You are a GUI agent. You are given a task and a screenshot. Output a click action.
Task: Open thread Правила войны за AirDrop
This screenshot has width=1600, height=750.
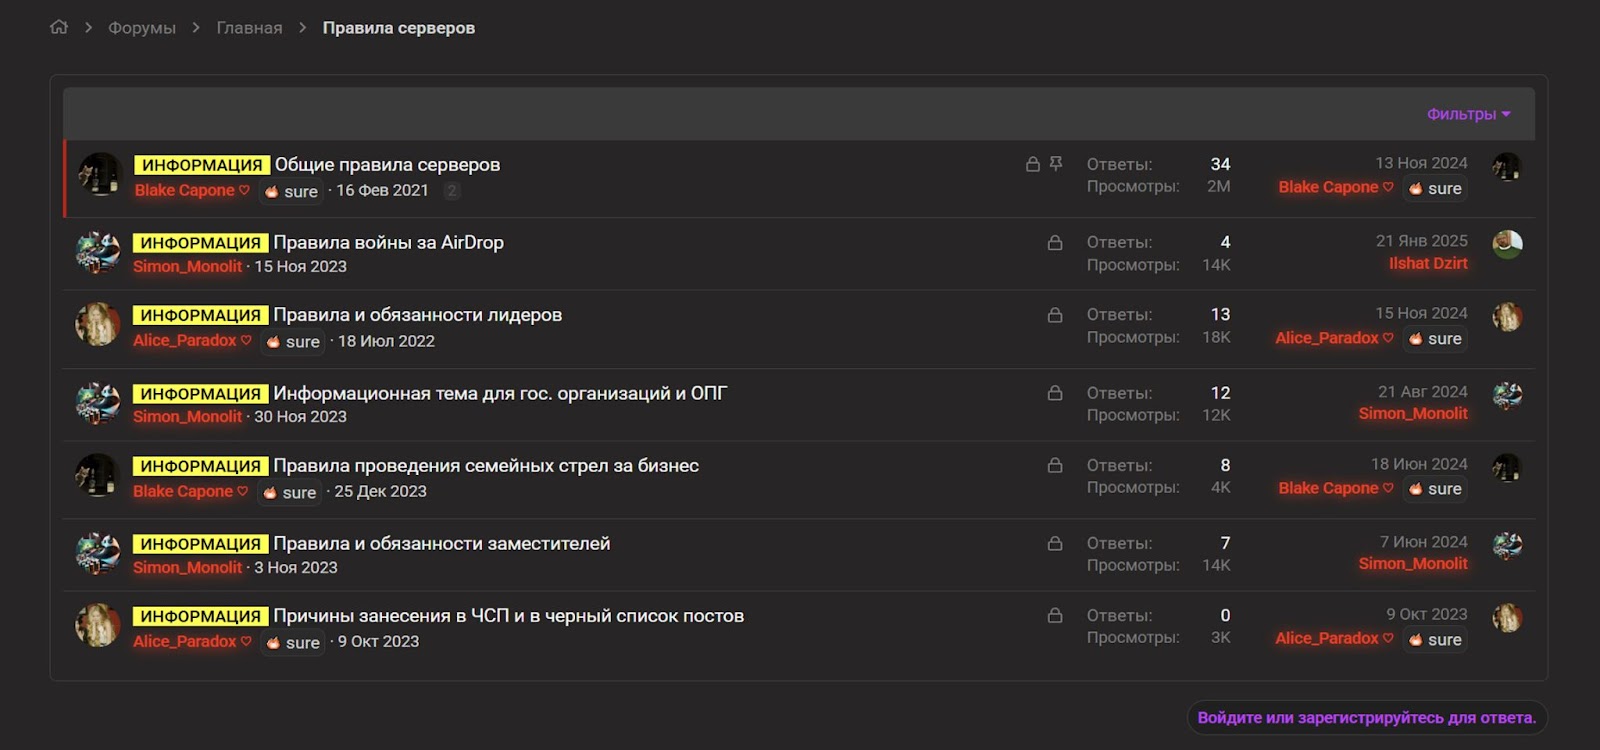tap(388, 243)
